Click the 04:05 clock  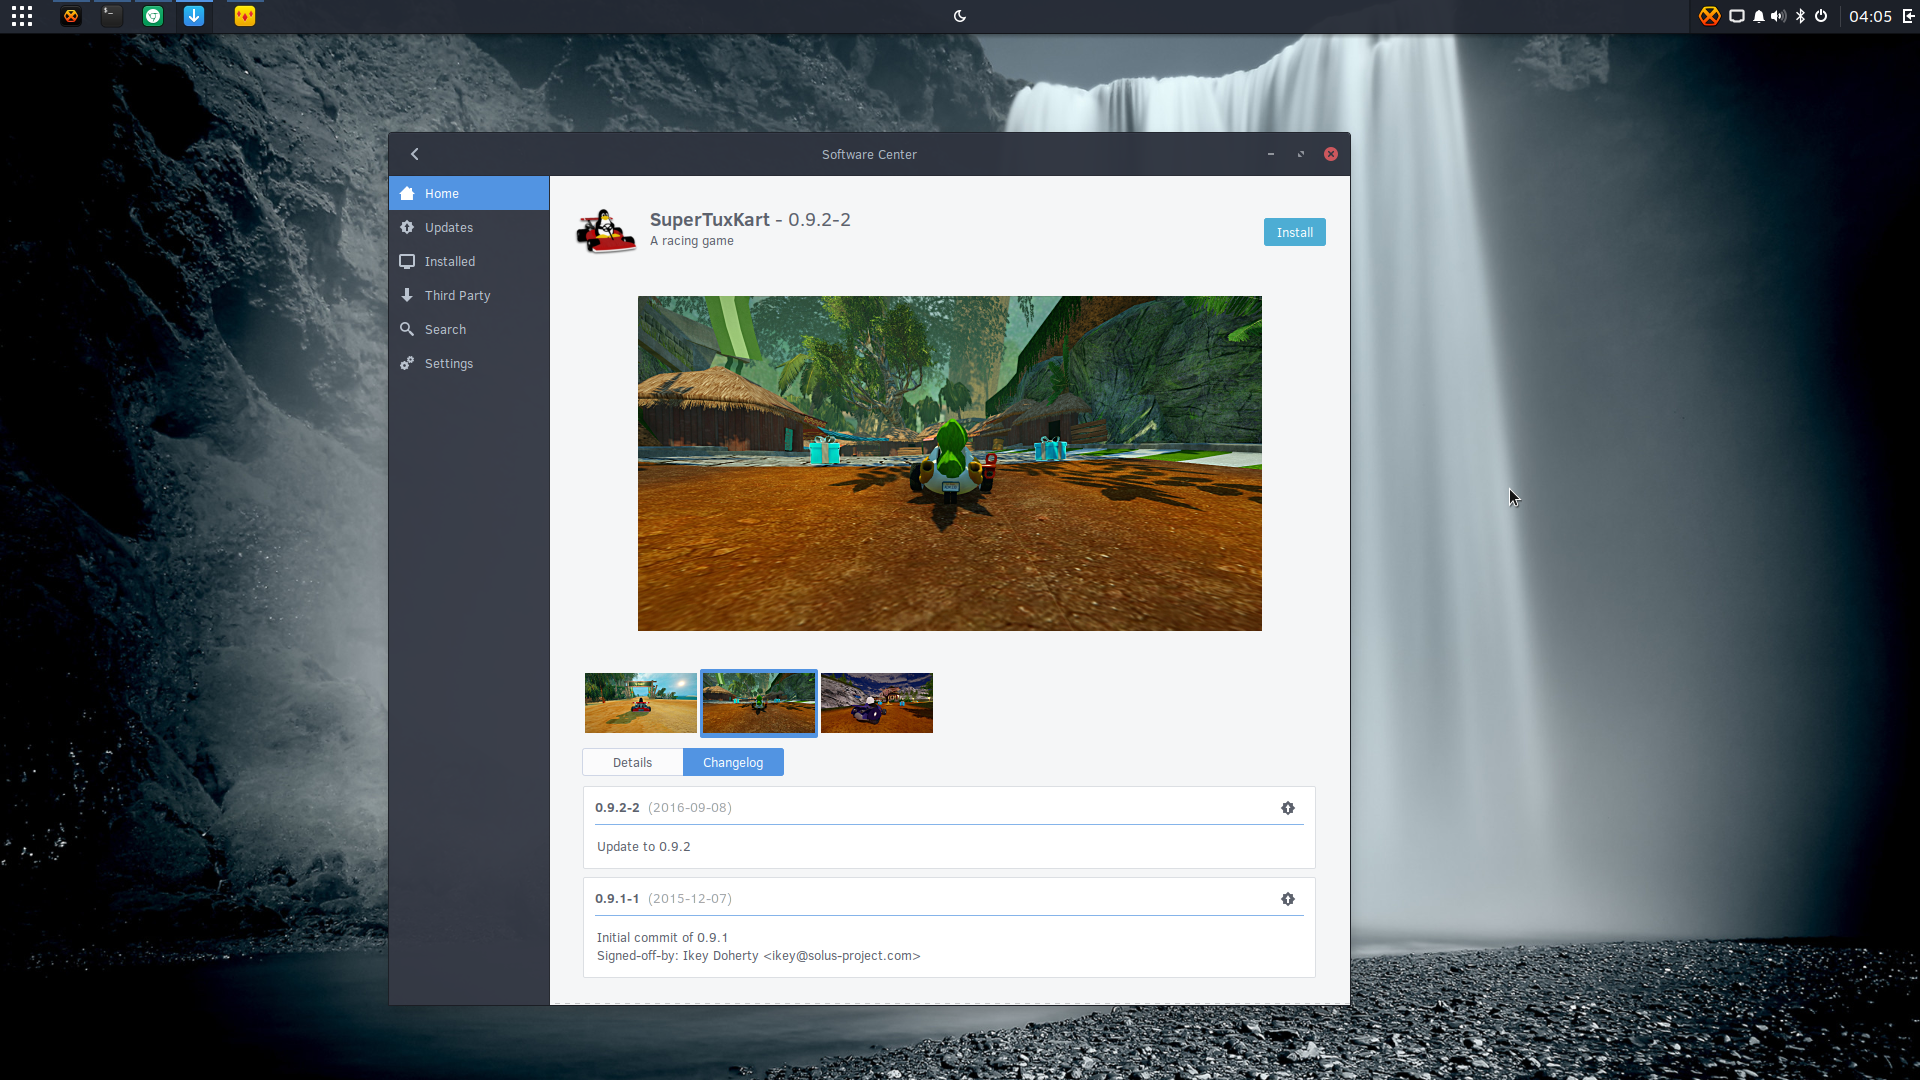1870,16
